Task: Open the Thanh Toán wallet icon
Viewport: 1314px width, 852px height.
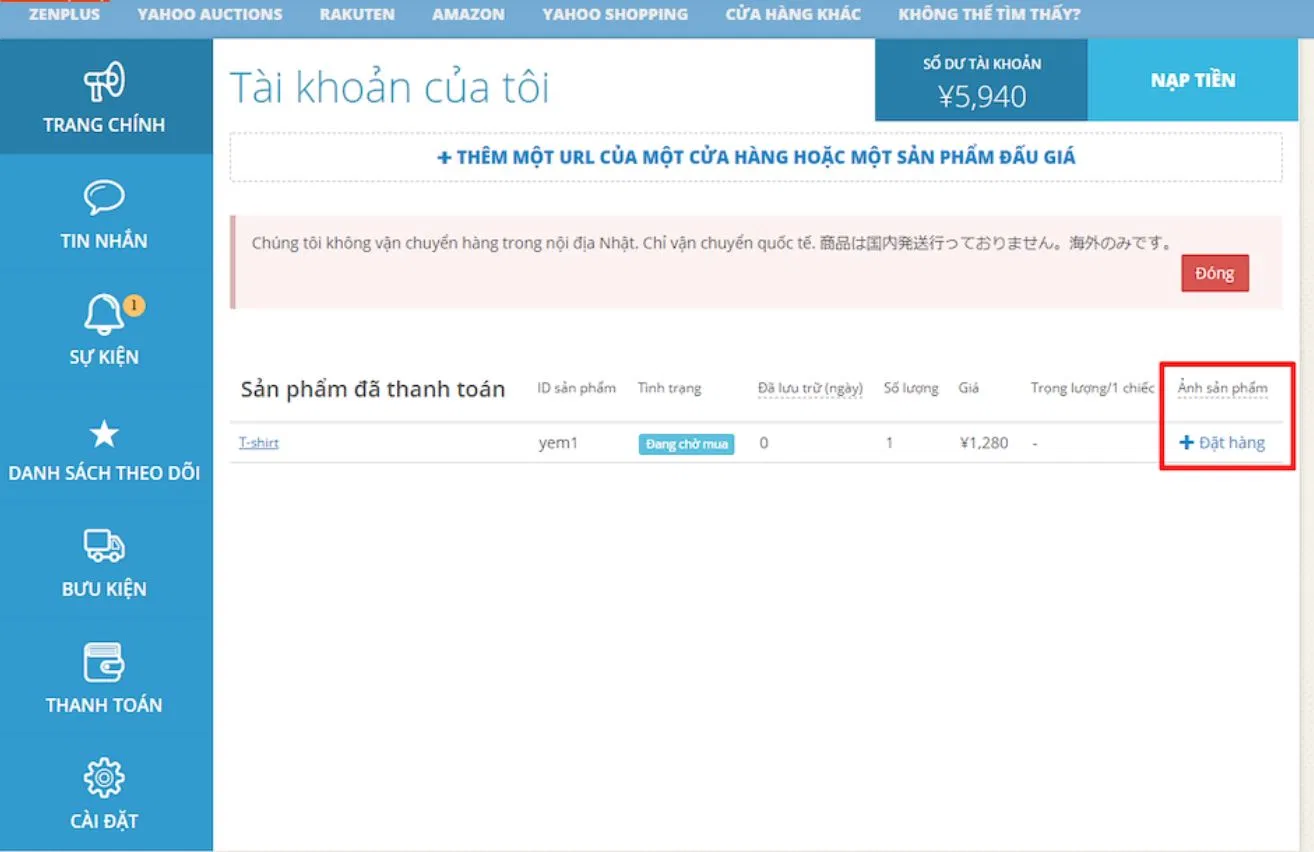Action: point(104,663)
